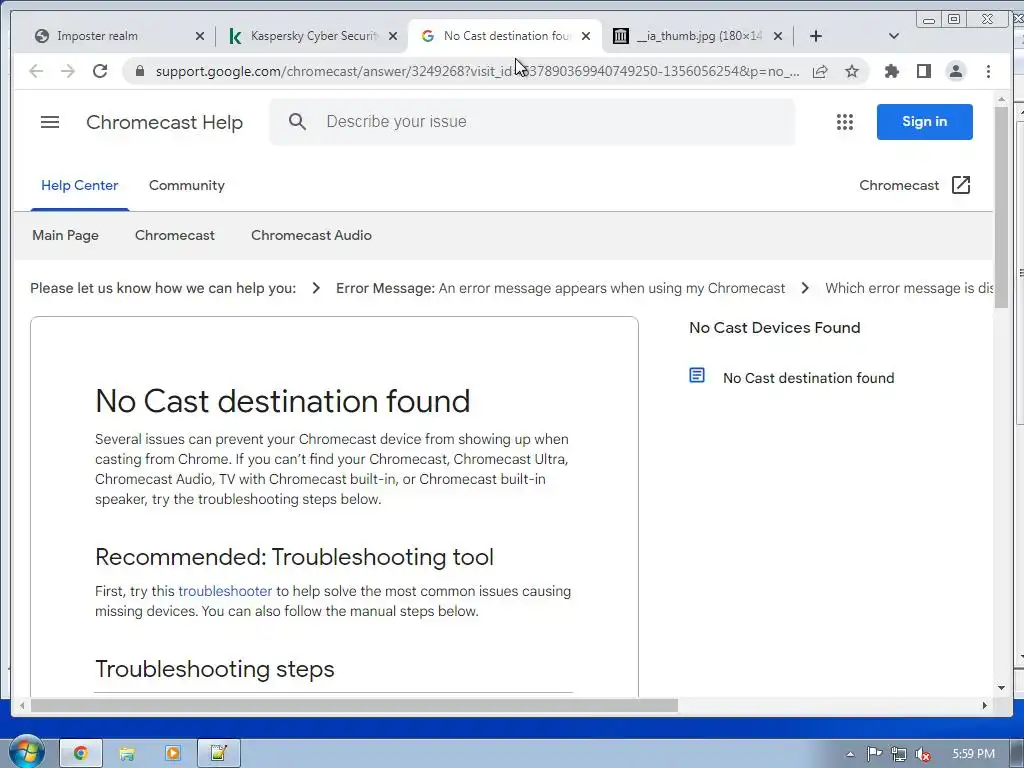Close the _ia_thumb.jpg tab
Image resolution: width=1024 pixels, height=768 pixels.
[x=778, y=36]
